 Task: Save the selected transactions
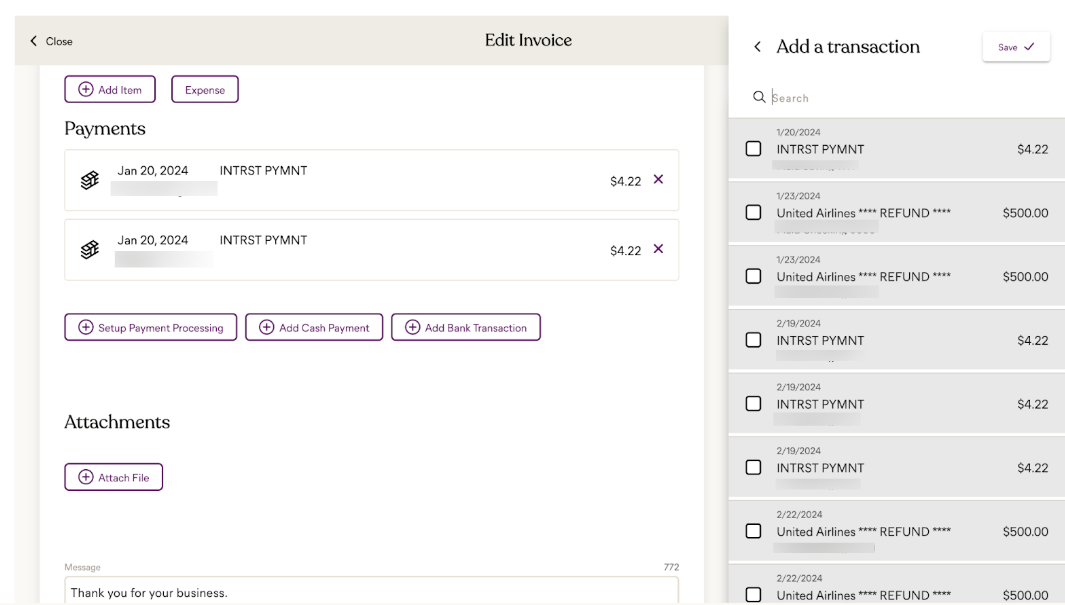pyautogui.click(x=1015, y=47)
